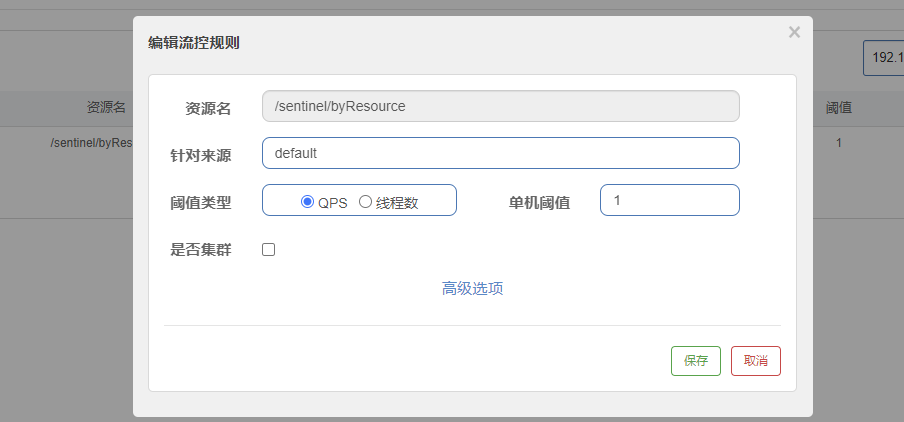Click the threshold value 1 in table row
The image size is (904, 422).
tap(838, 143)
